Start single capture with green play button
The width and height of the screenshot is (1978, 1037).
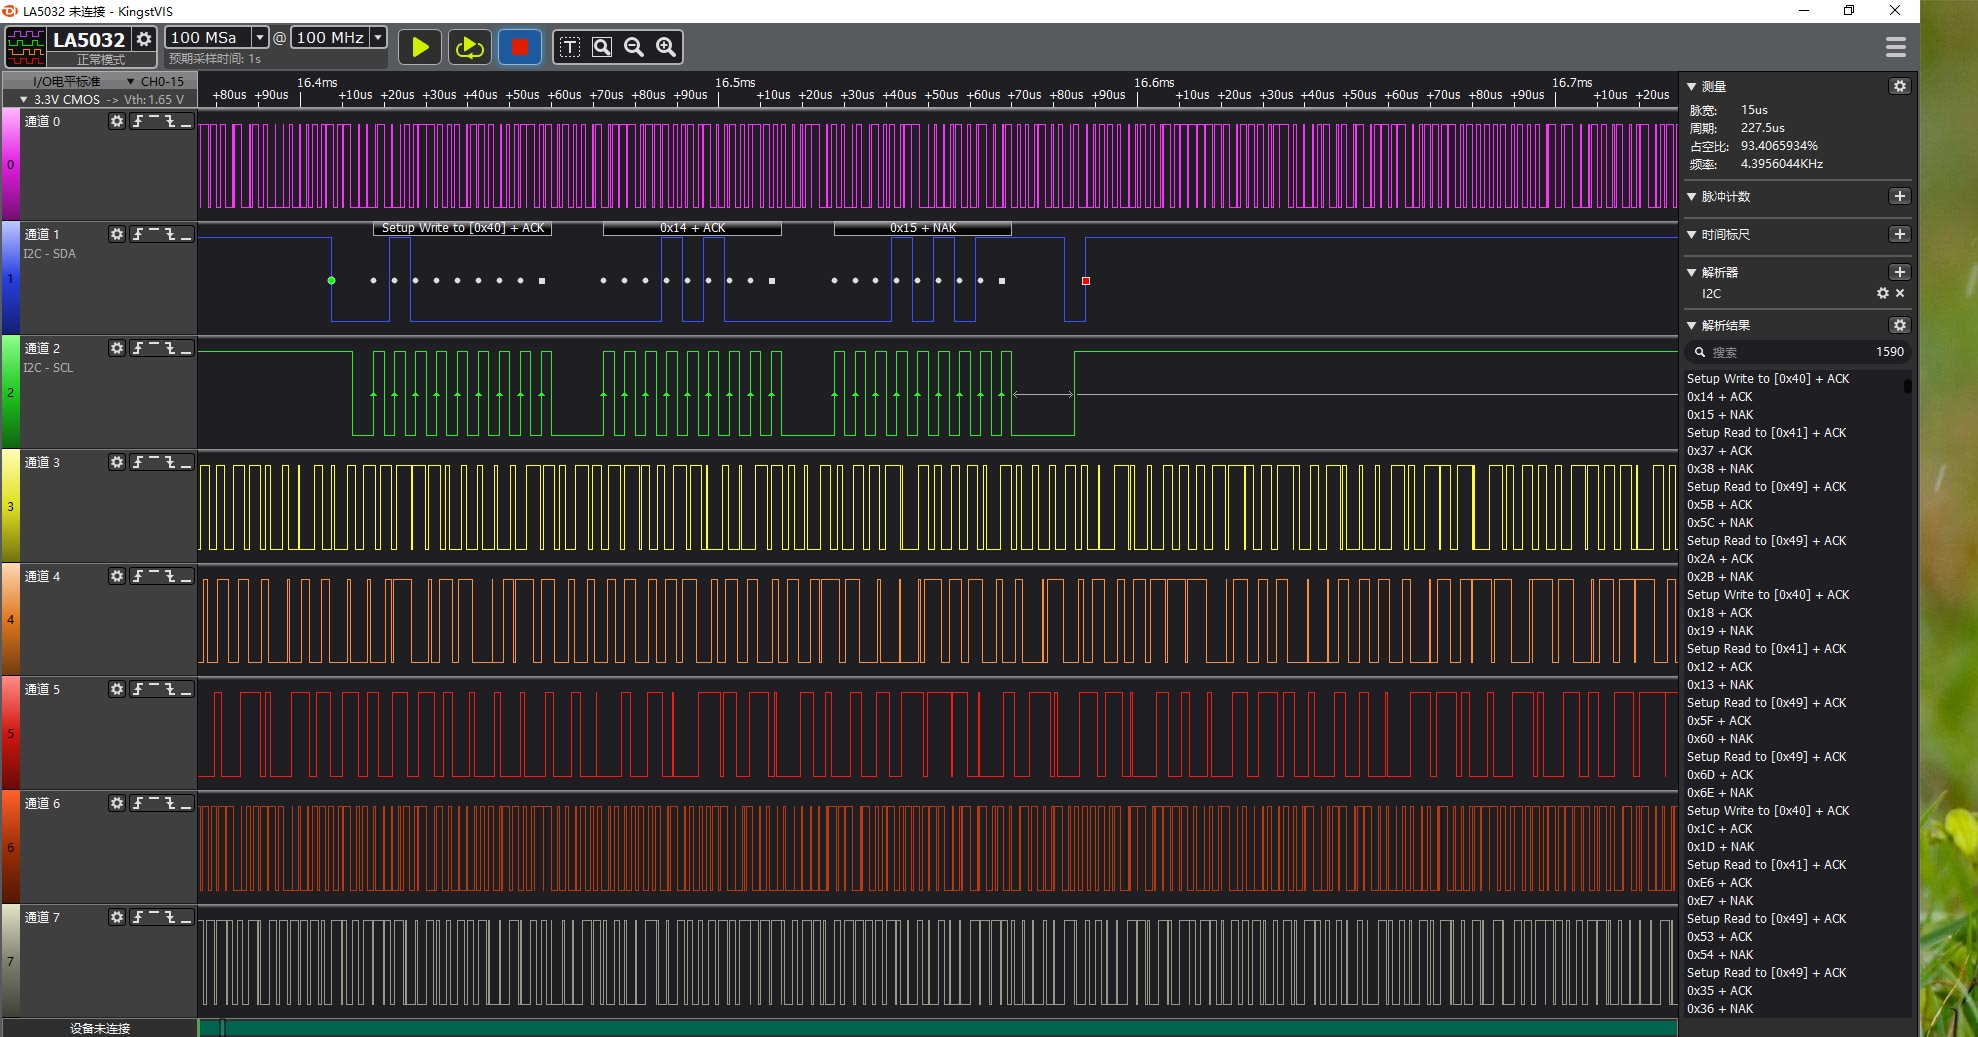(x=420, y=47)
